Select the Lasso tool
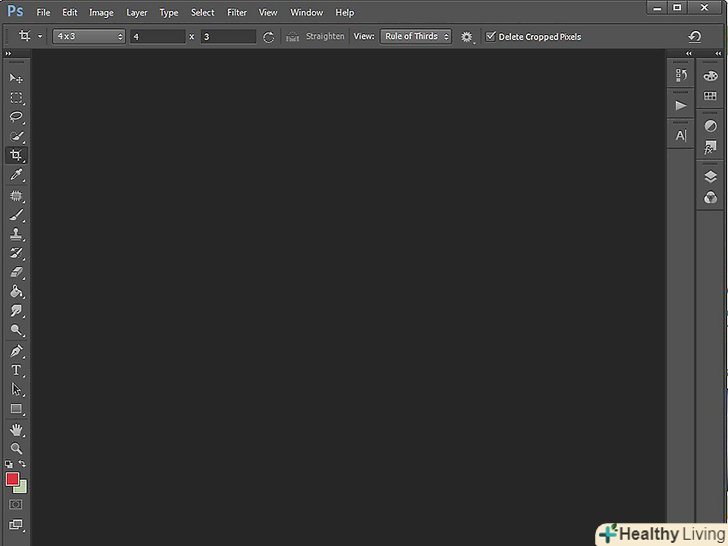The width and height of the screenshot is (728, 546). (x=16, y=117)
